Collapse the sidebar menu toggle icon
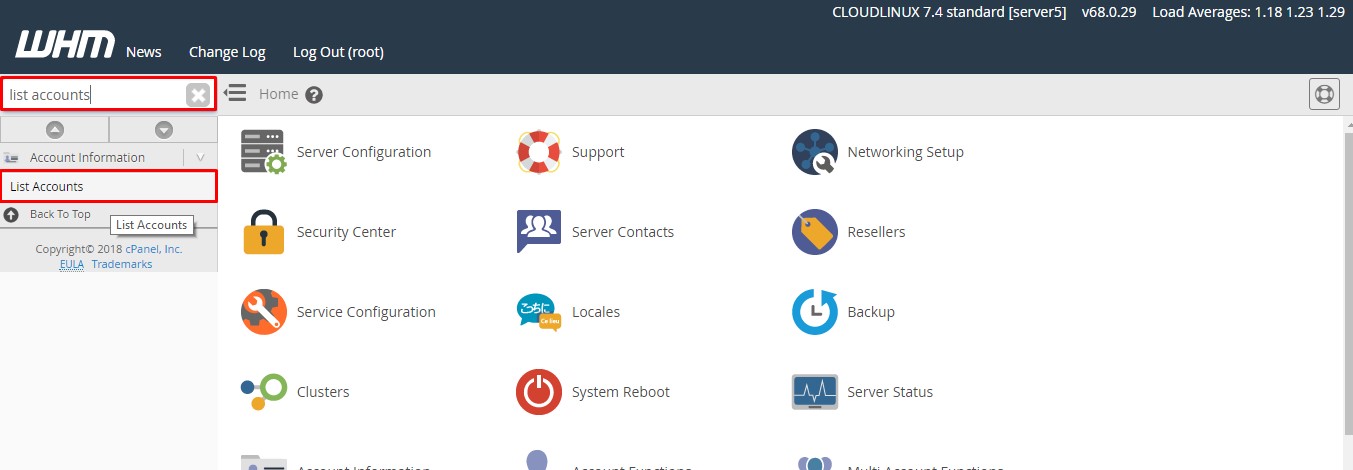Viewport: 1353px width, 470px height. (x=235, y=93)
